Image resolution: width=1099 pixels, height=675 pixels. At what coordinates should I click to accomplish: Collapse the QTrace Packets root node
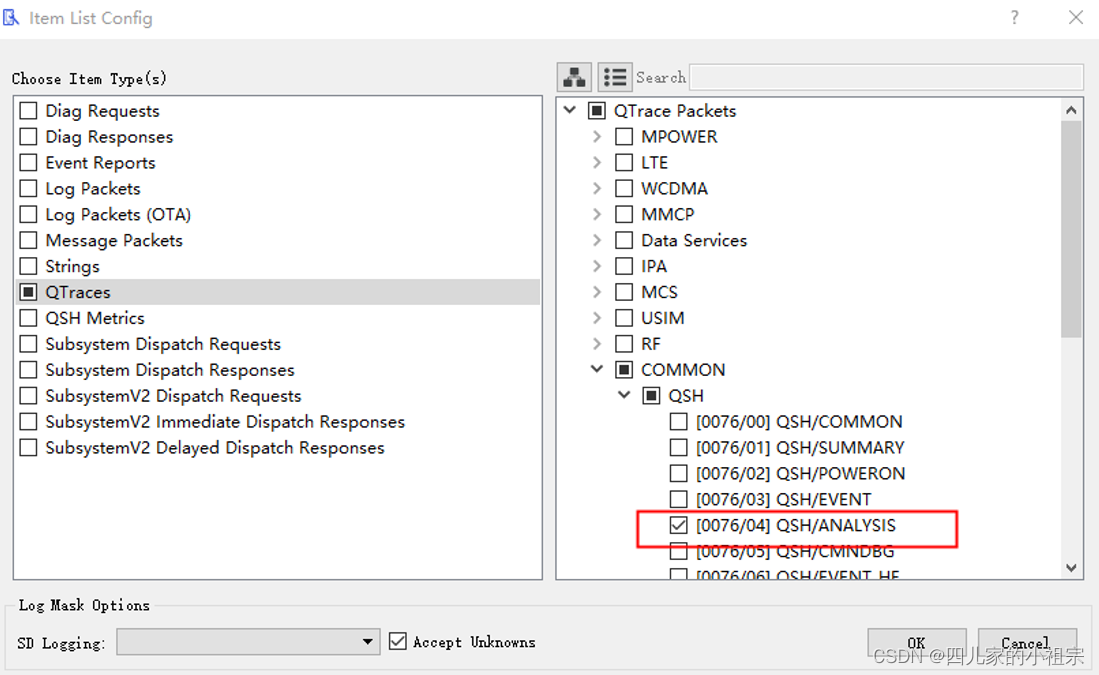[570, 110]
